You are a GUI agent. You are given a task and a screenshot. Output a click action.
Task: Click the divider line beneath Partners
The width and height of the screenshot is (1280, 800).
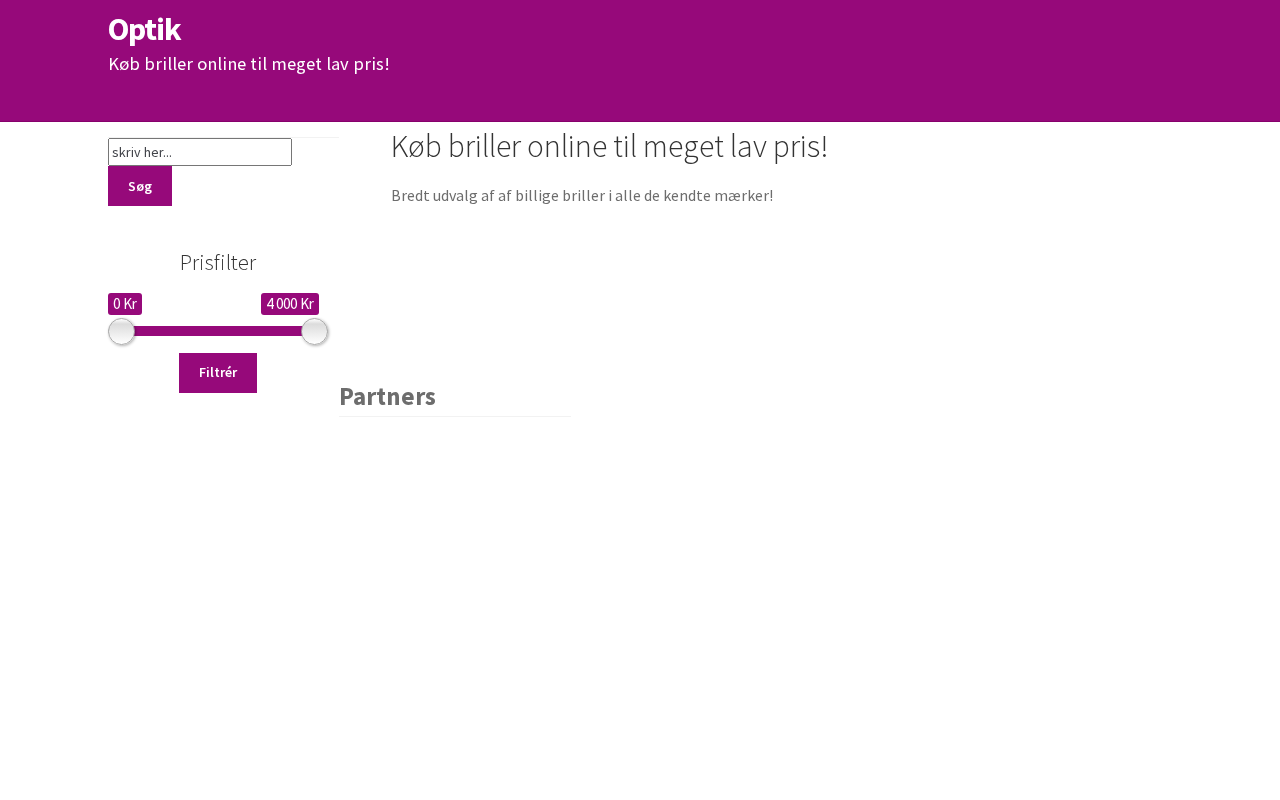click(x=455, y=416)
